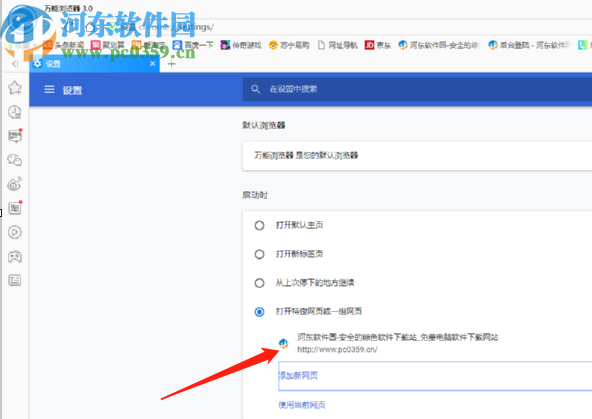Open the video play icon in sidebar
The image size is (592, 419).
point(15,232)
